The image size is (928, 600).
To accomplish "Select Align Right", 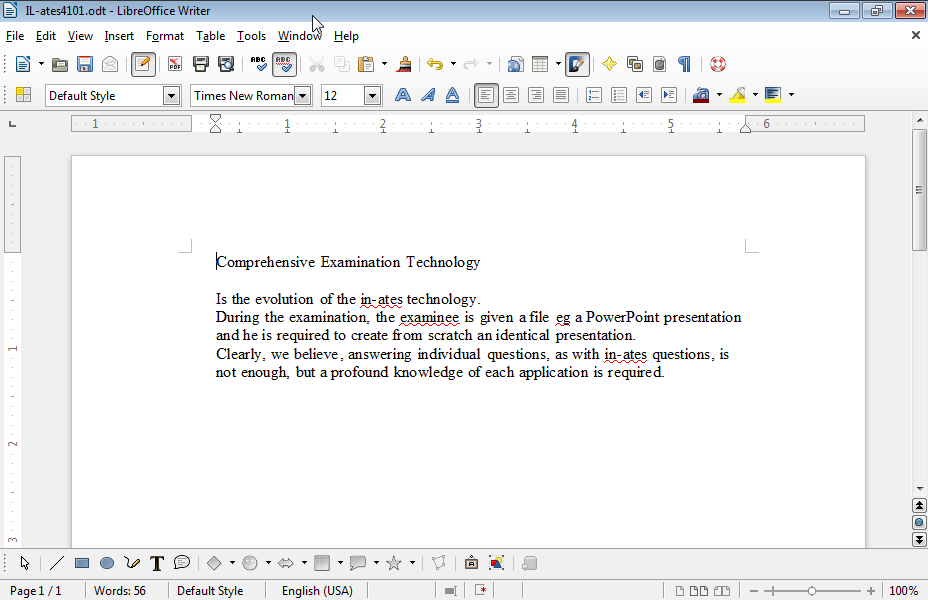I will (536, 95).
